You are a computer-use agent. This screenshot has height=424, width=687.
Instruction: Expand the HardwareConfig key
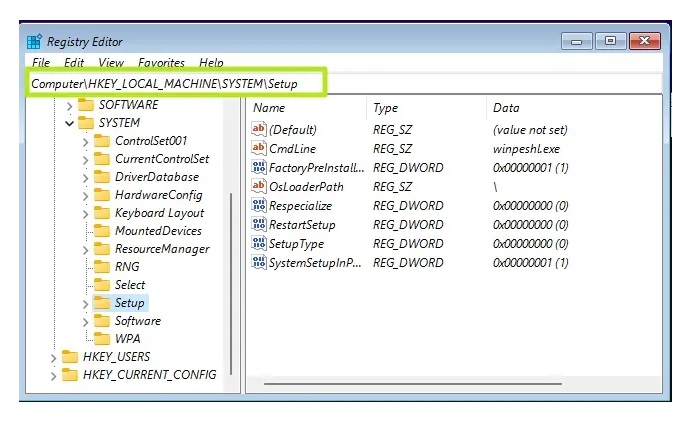85,196
